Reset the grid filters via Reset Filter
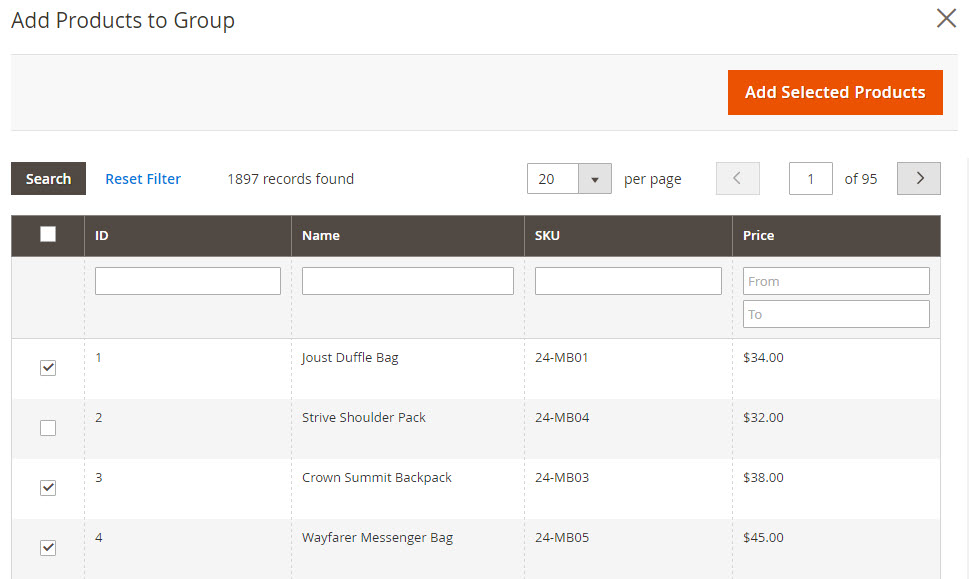The width and height of the screenshot is (969, 579). tap(143, 178)
